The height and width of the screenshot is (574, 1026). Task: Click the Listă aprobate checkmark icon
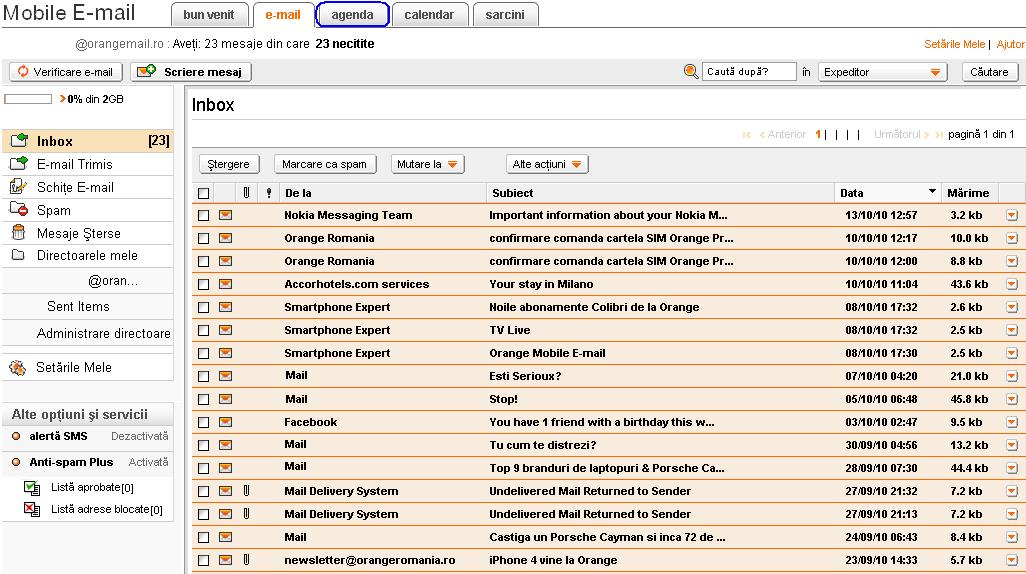[x=31, y=487]
